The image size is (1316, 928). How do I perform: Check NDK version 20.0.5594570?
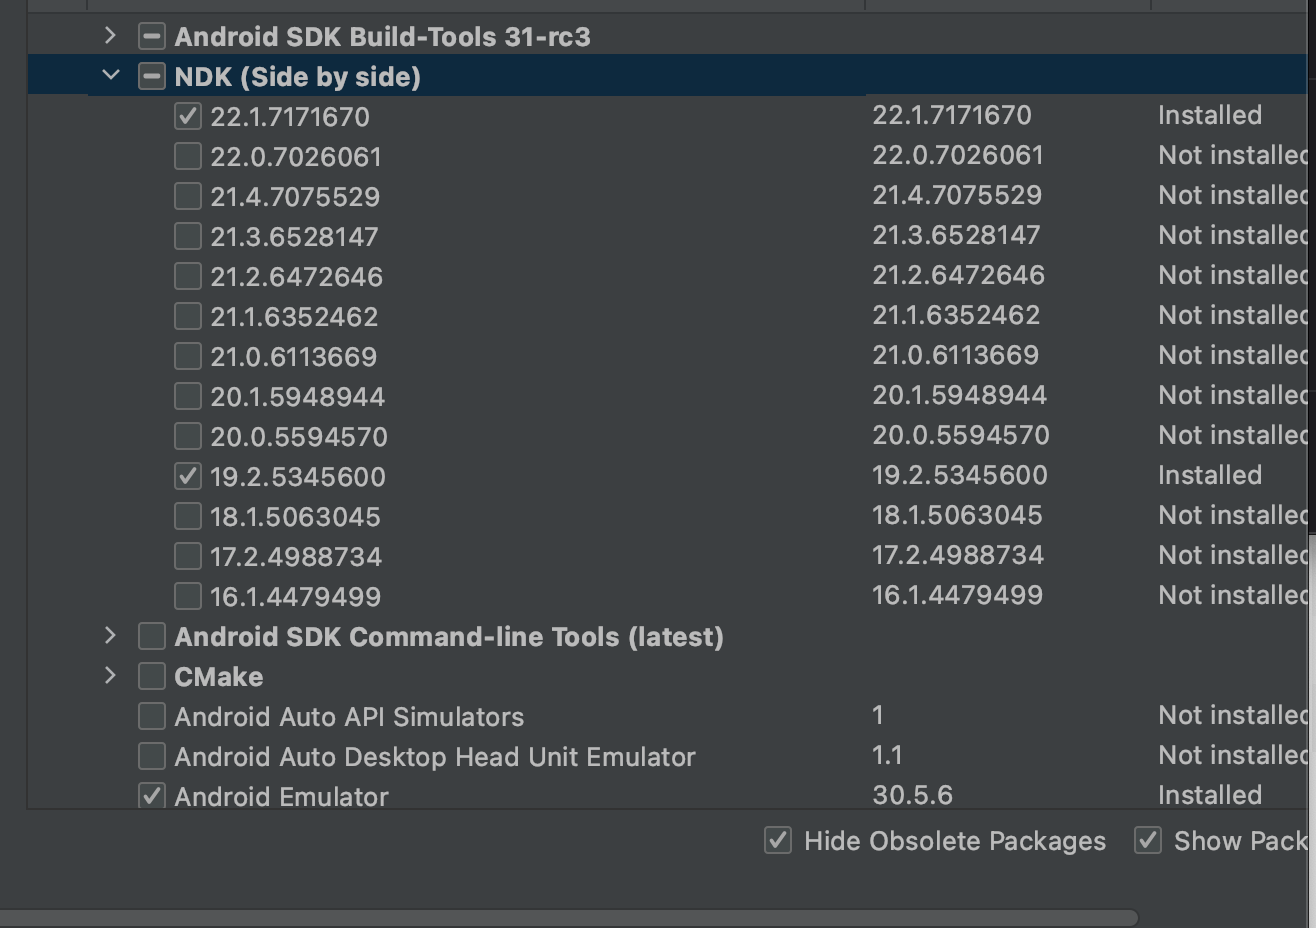coord(188,437)
